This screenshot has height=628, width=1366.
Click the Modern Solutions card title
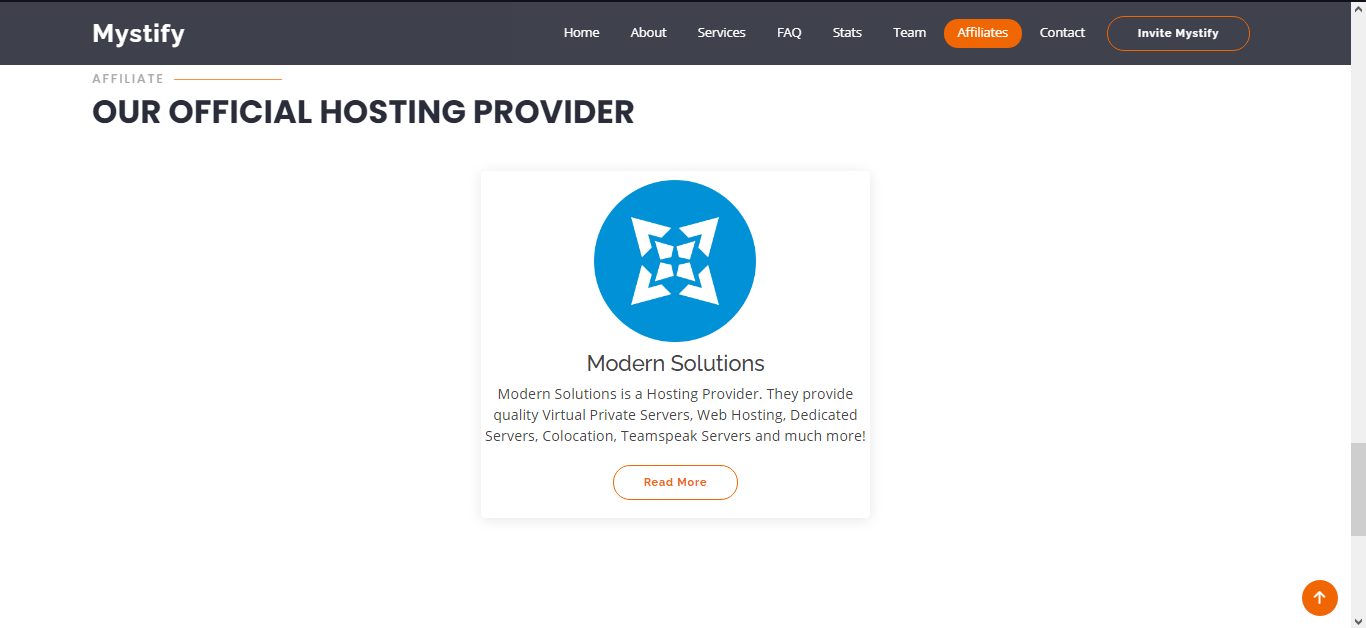pyautogui.click(x=675, y=364)
